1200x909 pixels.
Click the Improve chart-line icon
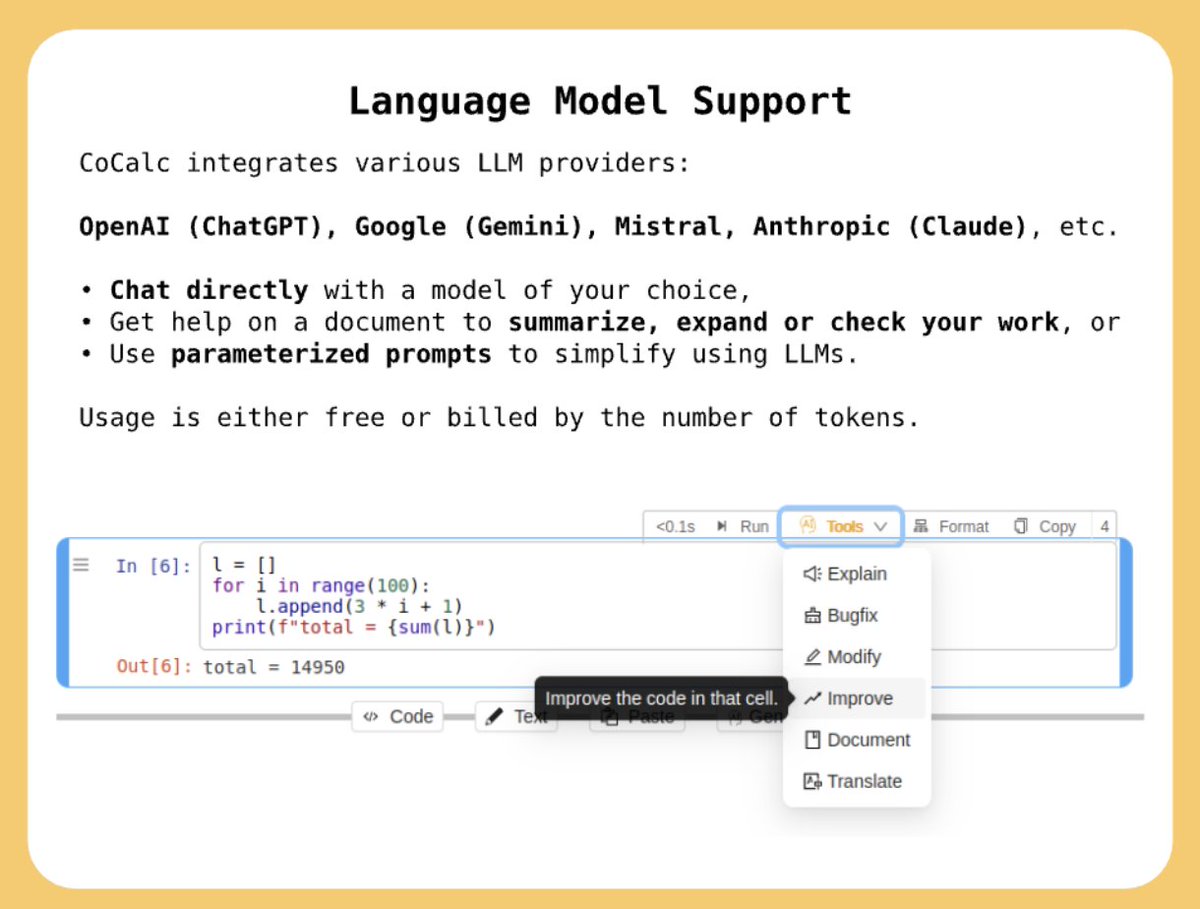click(x=812, y=698)
